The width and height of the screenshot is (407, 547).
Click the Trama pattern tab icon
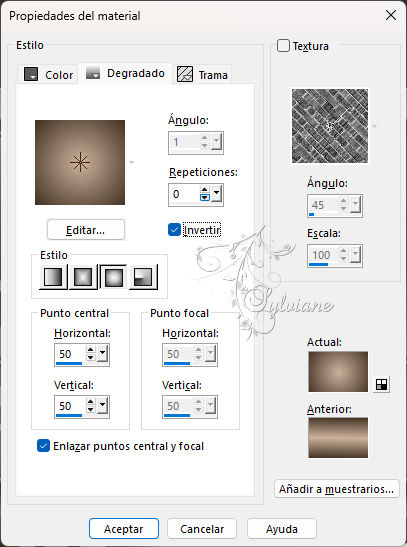pos(185,74)
